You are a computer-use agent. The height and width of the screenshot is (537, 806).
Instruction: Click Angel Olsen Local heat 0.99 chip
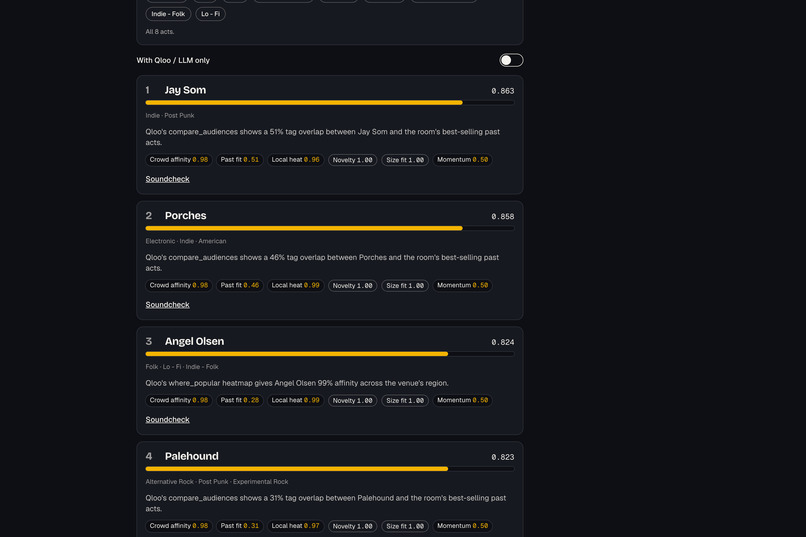[x=296, y=400]
